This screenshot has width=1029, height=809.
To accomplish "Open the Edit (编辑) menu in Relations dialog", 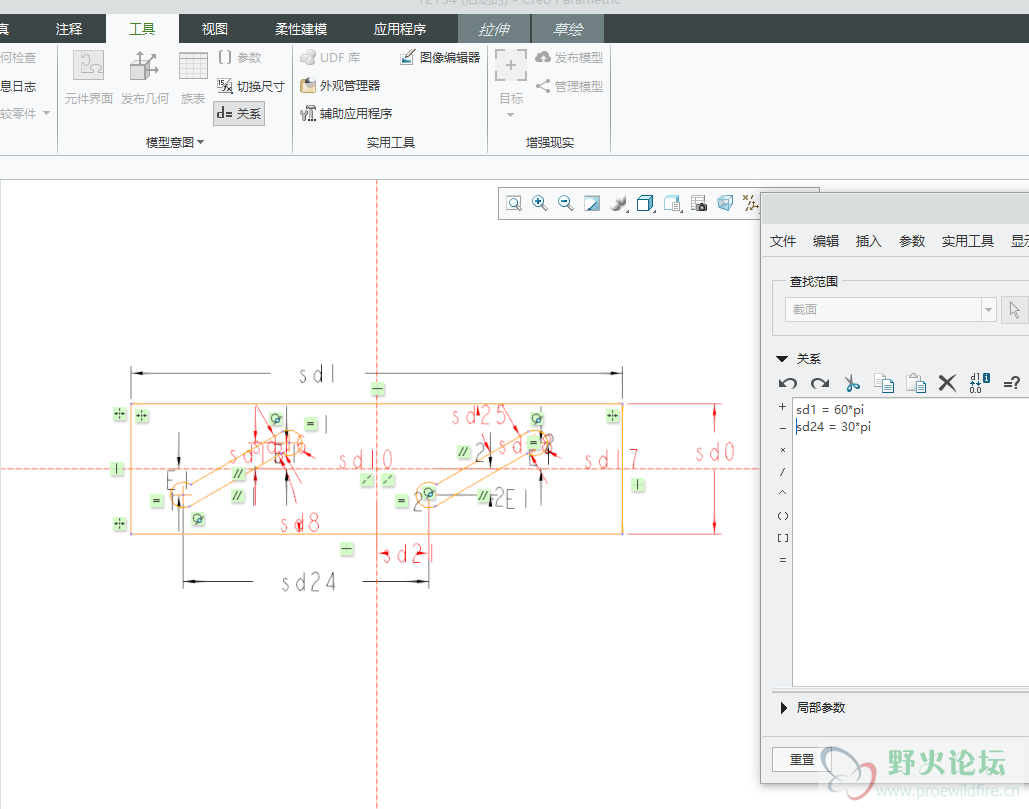I will tap(826, 241).
